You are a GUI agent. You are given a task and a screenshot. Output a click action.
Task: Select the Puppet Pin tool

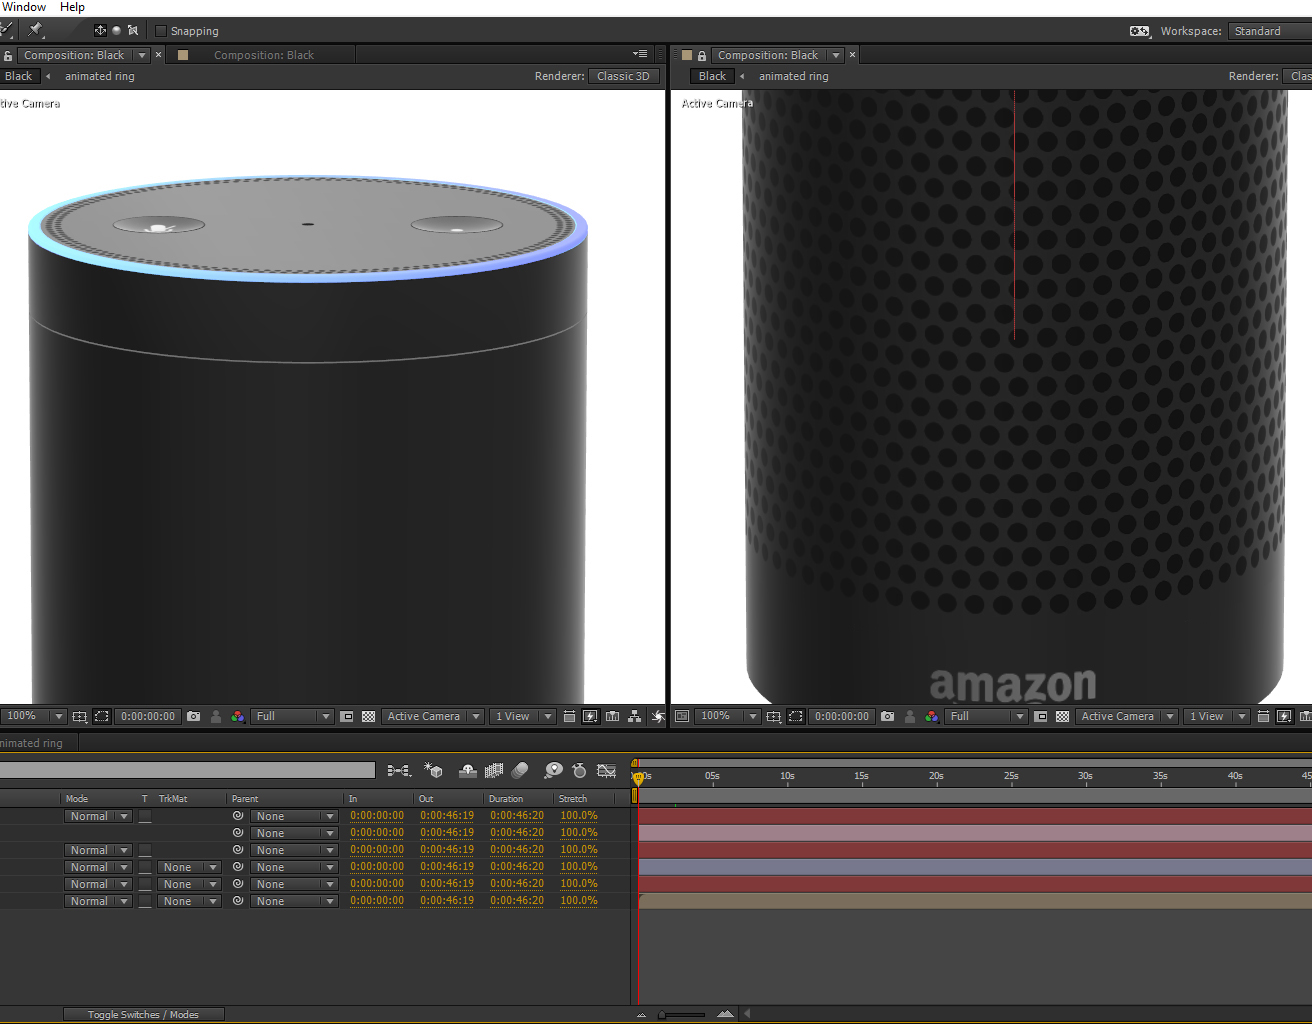point(36,30)
